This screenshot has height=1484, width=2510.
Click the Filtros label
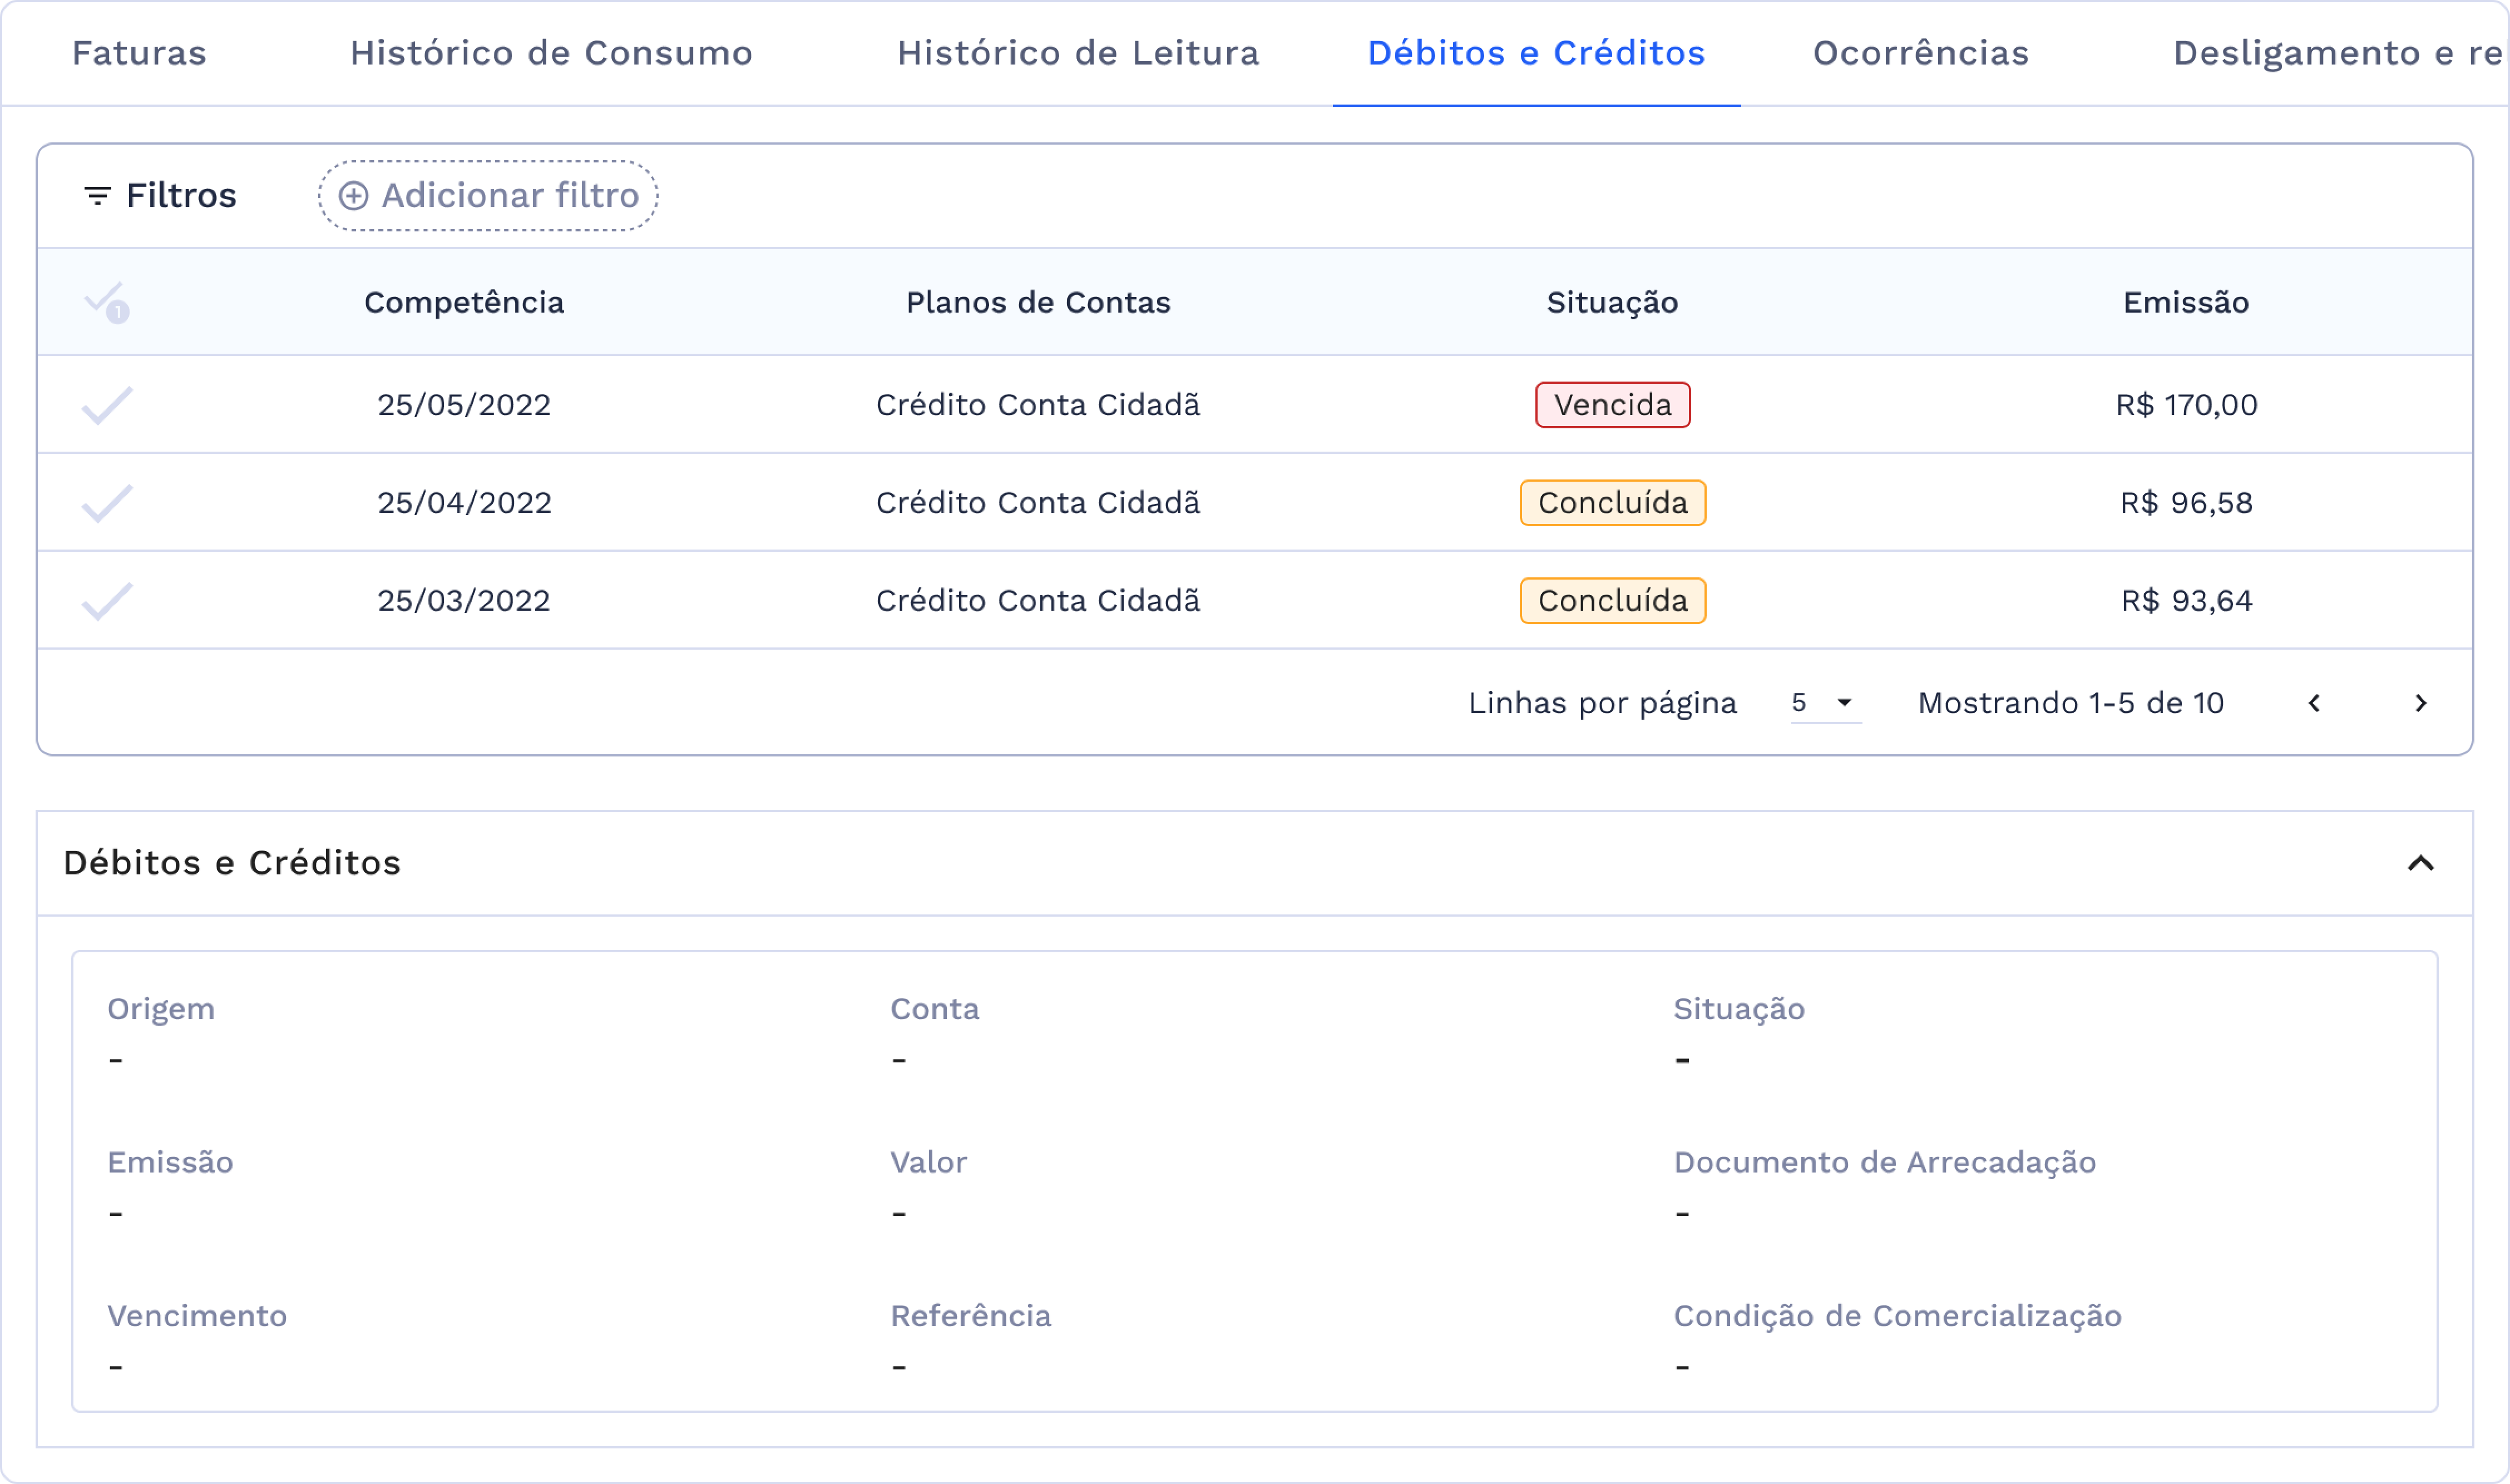coord(180,195)
